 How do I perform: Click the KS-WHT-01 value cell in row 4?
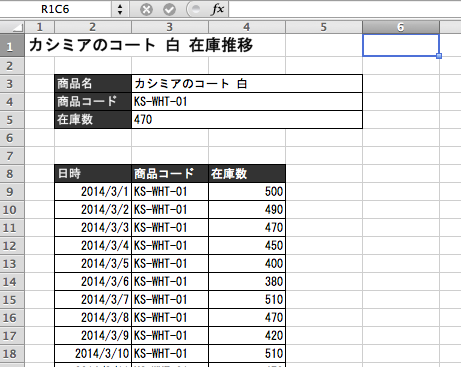point(247,102)
